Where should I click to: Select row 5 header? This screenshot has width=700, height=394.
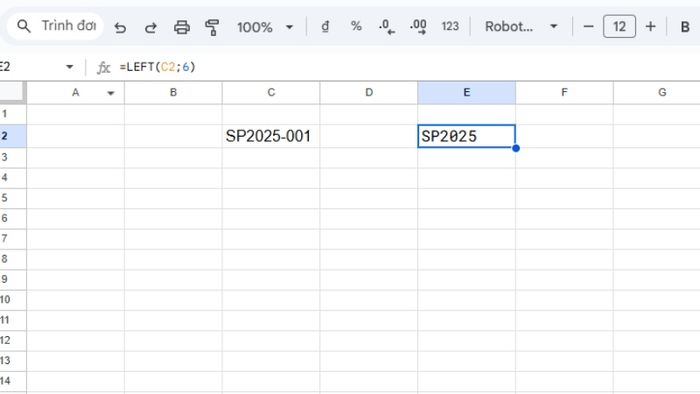coord(13,198)
